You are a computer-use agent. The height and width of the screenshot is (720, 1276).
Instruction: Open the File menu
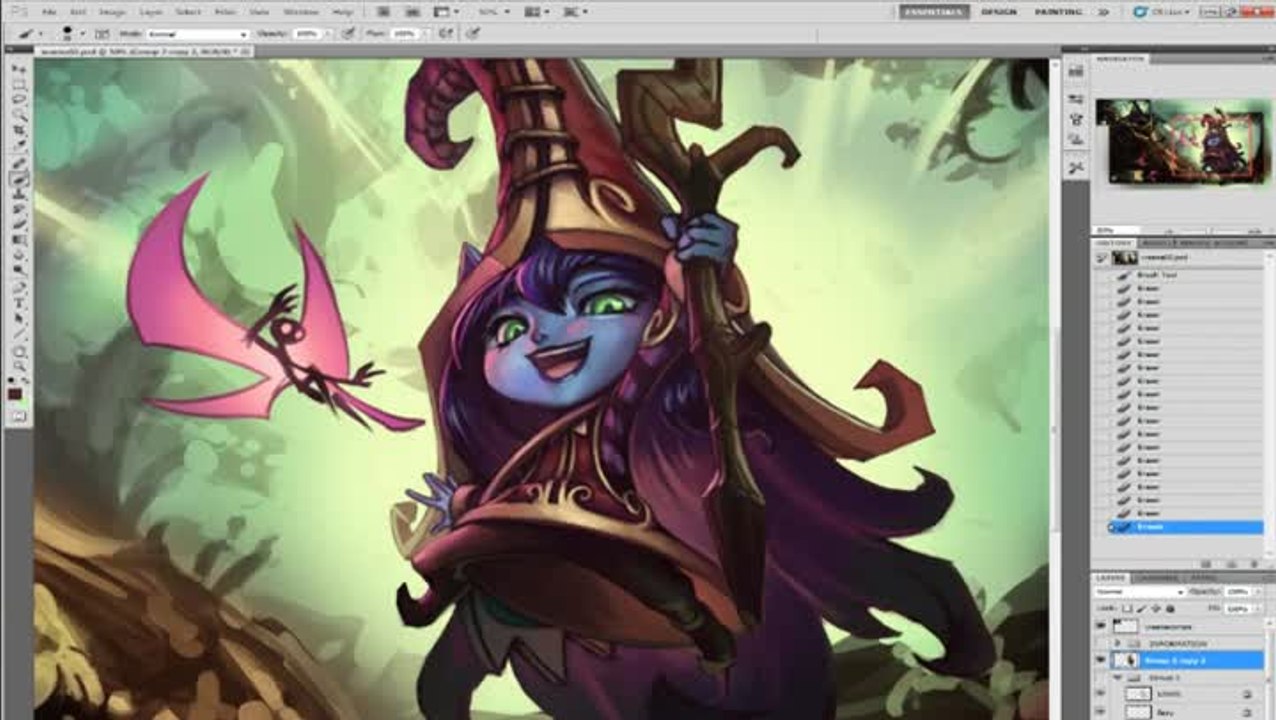[x=48, y=11]
